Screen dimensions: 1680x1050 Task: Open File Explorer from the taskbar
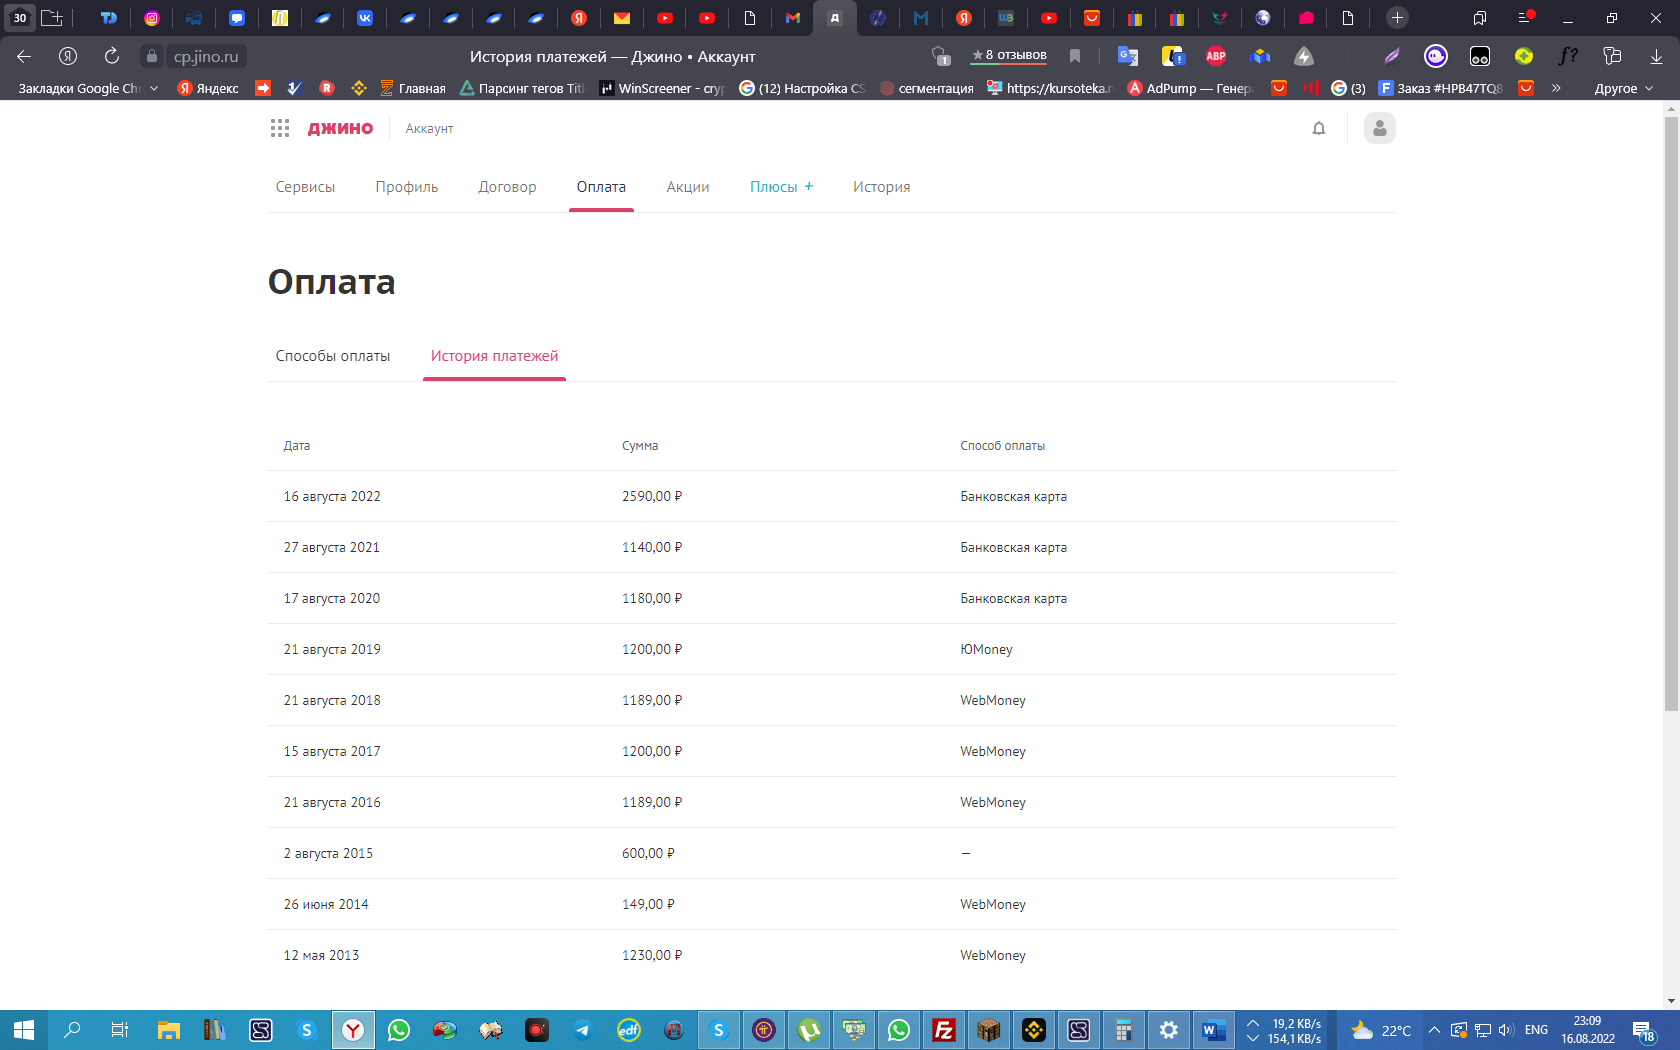[169, 1030]
